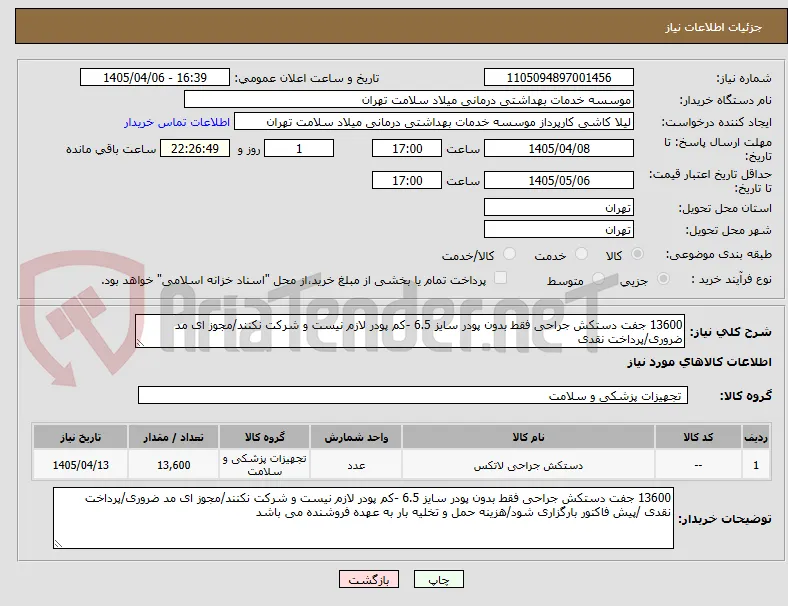Click the بازگشت (back) button
This screenshot has height=606, width=788.
369,579
